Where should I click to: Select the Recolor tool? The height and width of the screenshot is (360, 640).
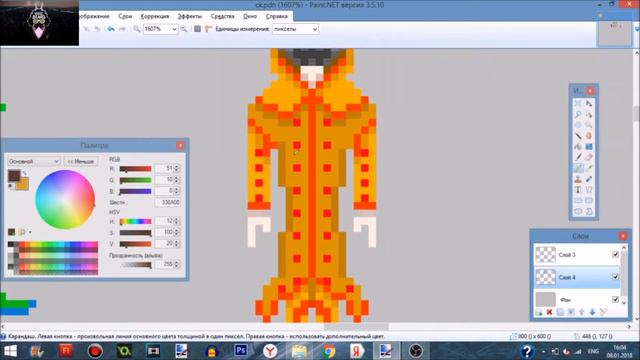click(x=589, y=179)
